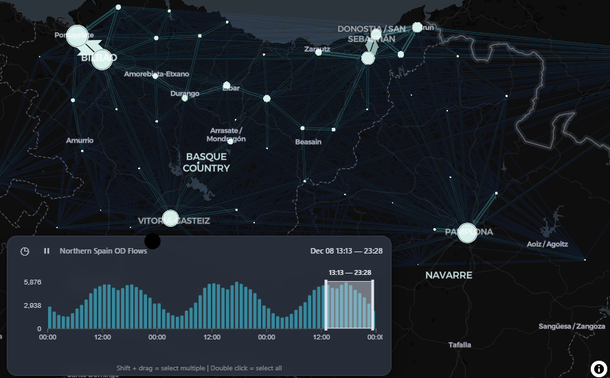Select the Portugalete location circle
Viewport: 610px width, 378px height.
point(77,36)
